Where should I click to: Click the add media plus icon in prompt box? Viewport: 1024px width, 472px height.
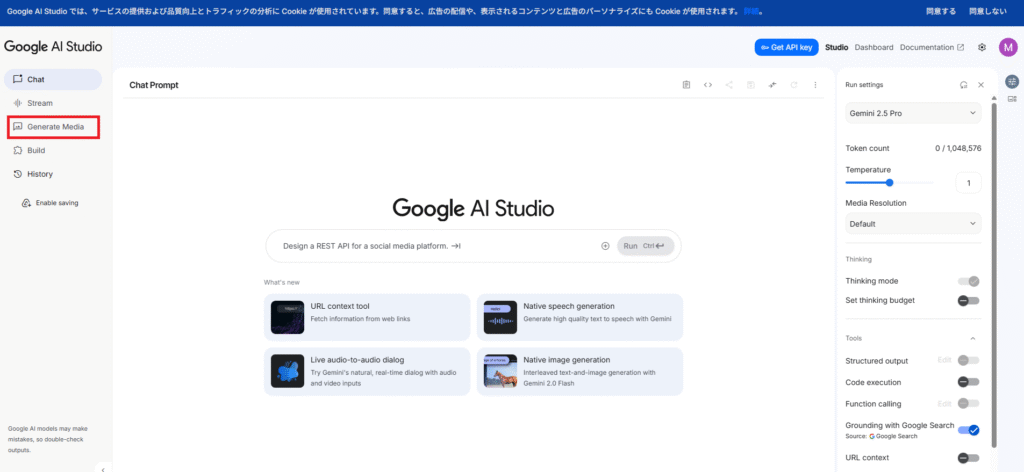point(605,246)
